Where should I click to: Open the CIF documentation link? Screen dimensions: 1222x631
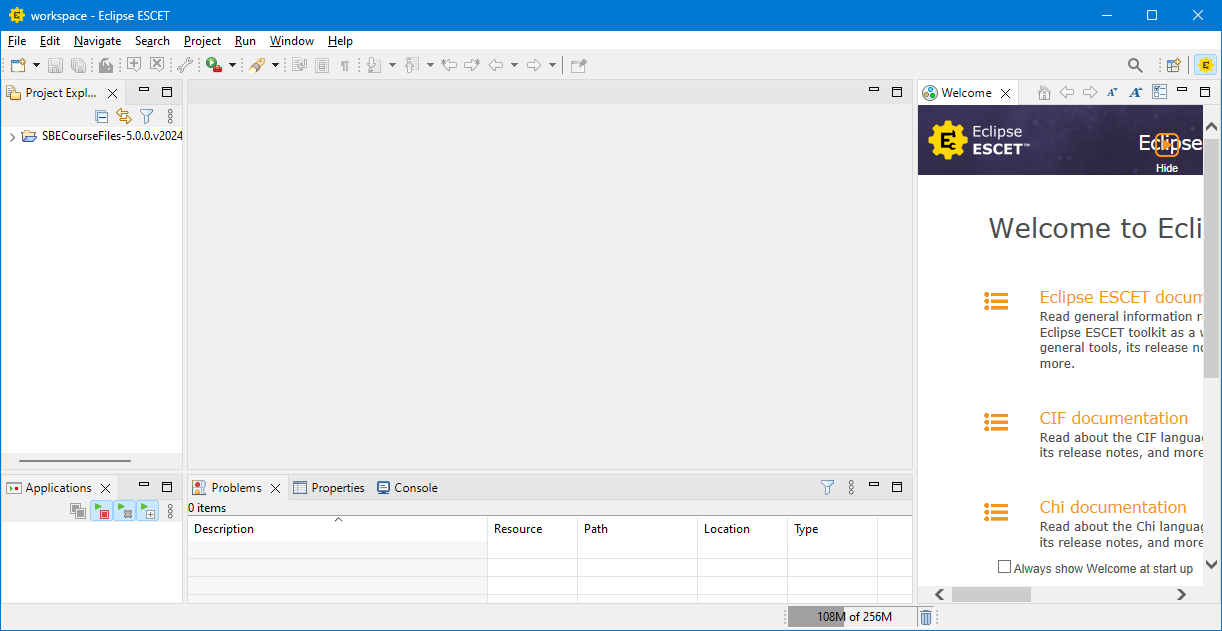1113,418
